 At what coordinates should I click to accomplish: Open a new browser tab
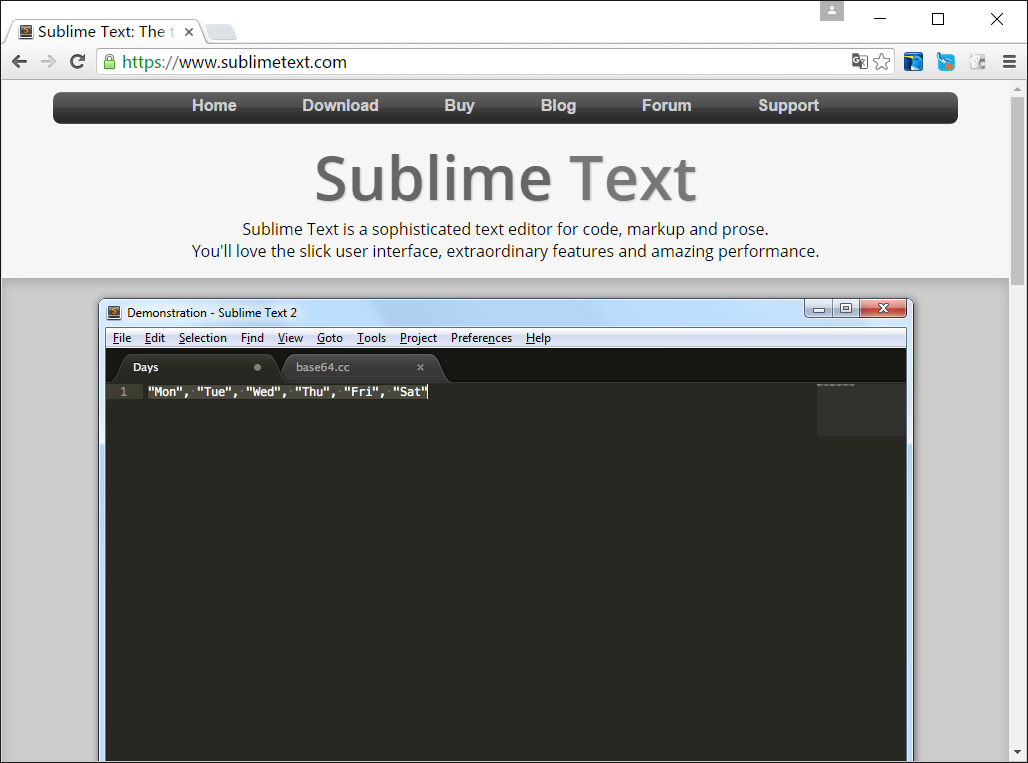[x=221, y=31]
